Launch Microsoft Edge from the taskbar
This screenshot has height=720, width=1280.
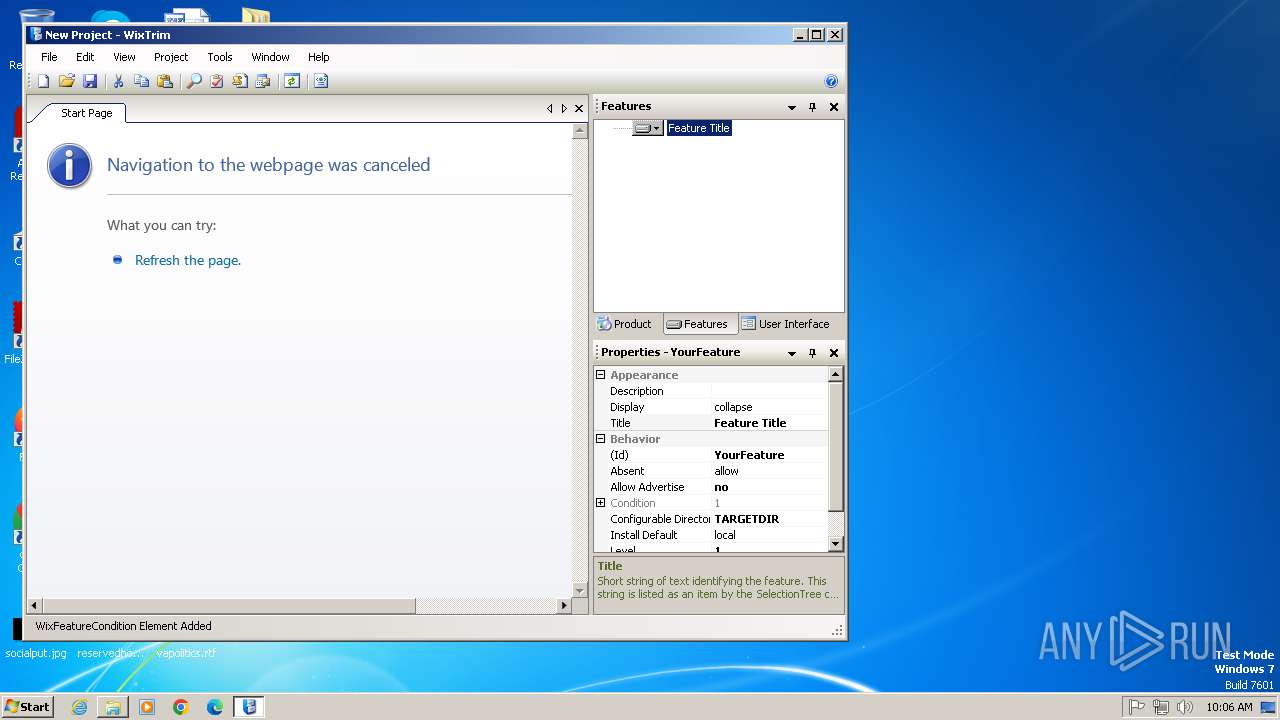(x=215, y=707)
